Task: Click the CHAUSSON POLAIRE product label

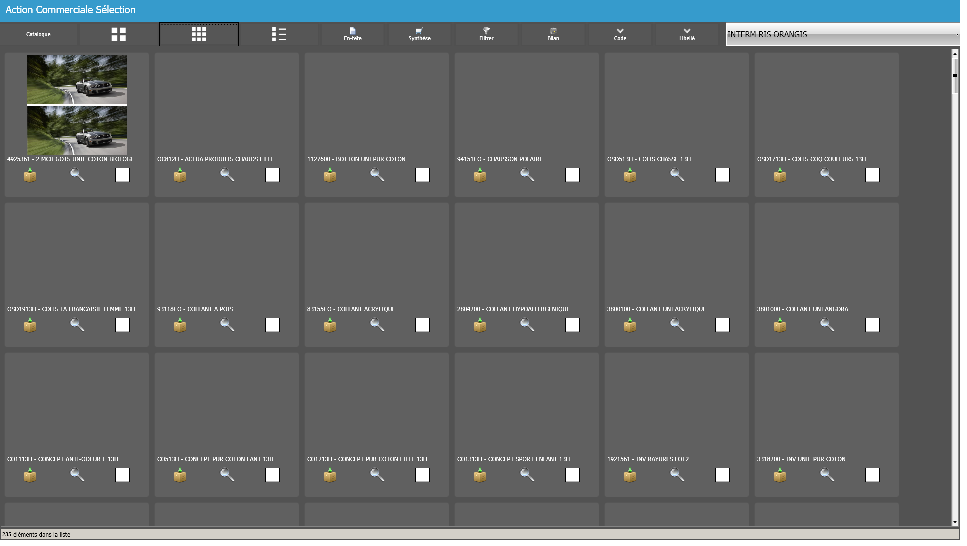Action: [x=499, y=159]
